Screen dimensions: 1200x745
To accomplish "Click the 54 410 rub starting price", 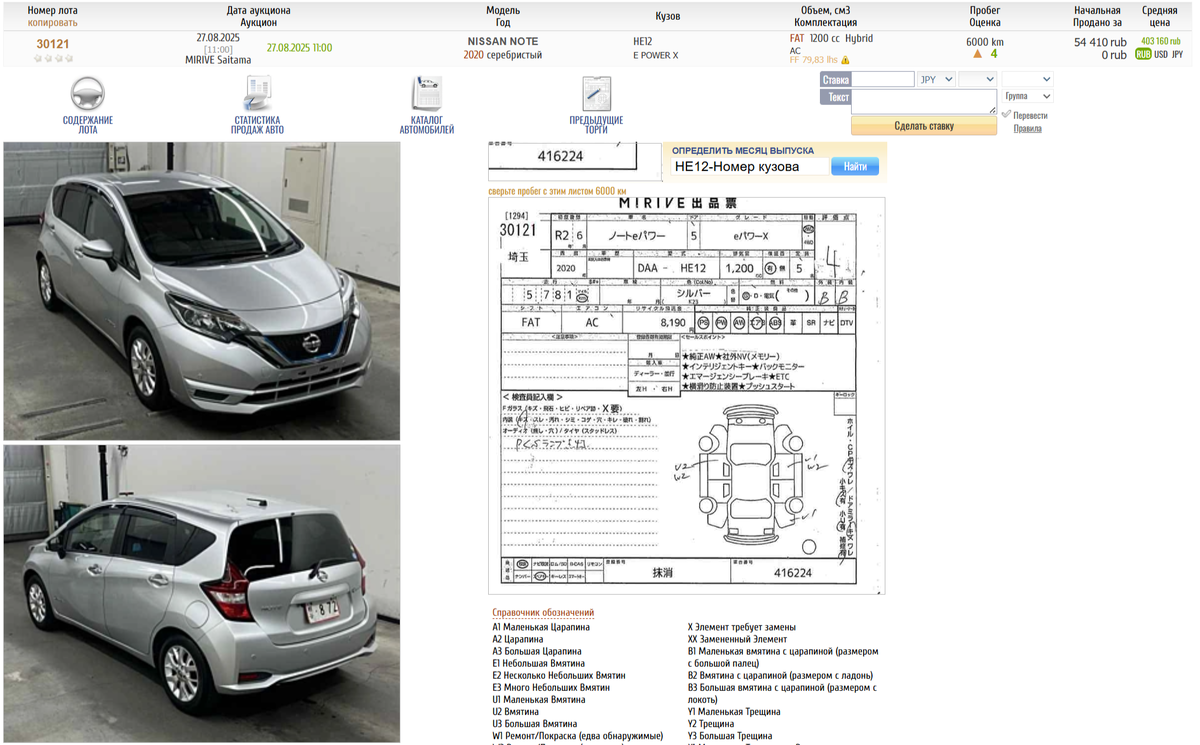I will (x=1100, y=42).
